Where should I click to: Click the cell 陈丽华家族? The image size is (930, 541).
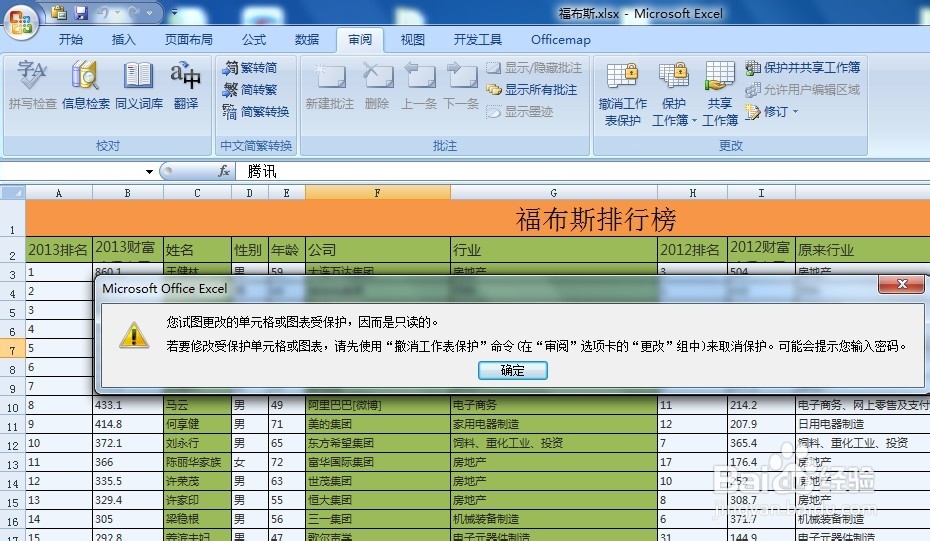point(197,462)
